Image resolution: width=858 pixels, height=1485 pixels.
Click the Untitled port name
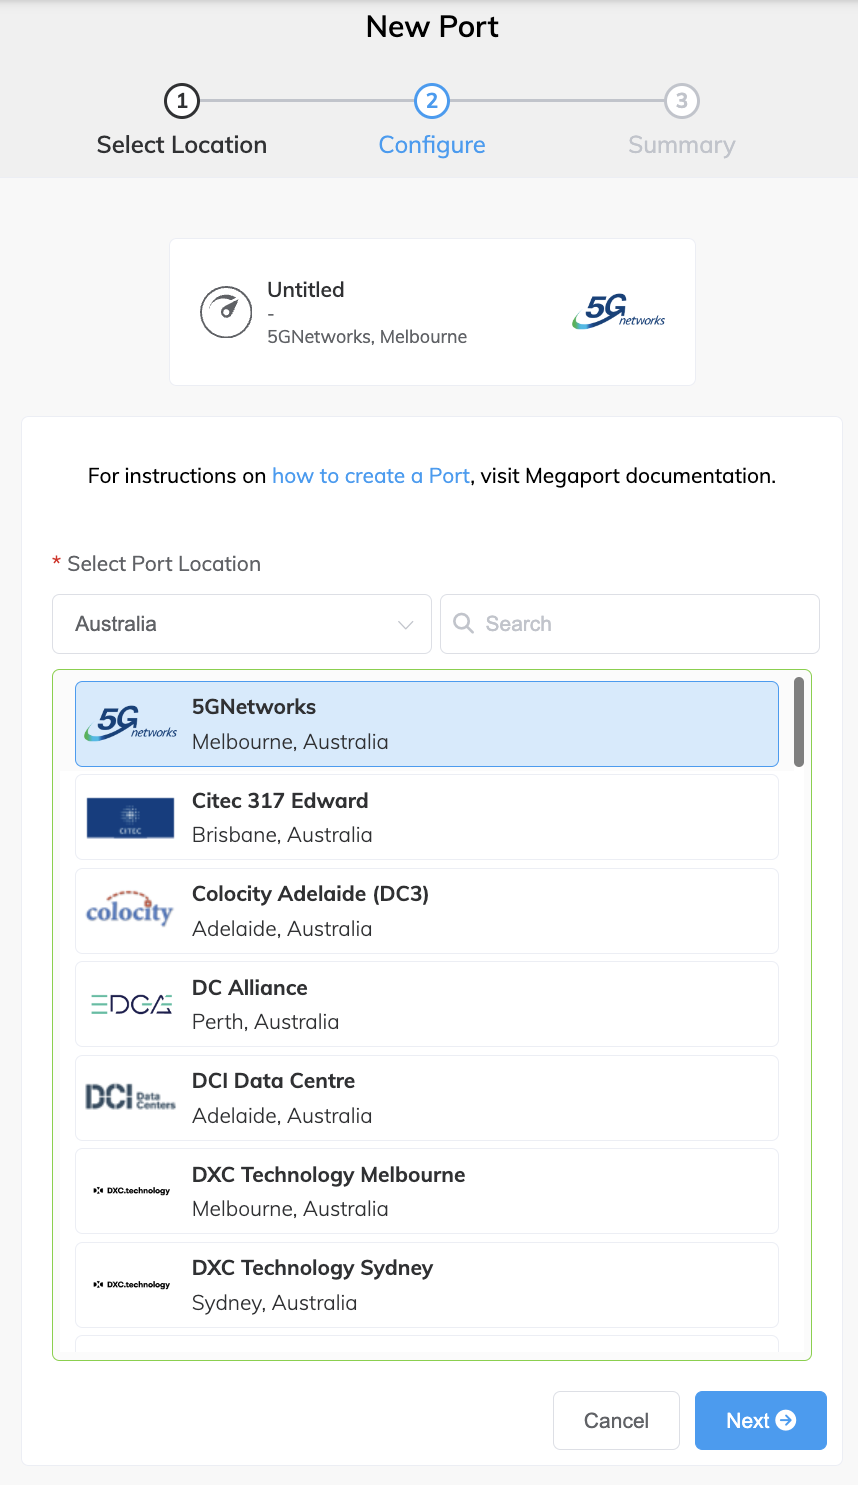pyautogui.click(x=306, y=289)
